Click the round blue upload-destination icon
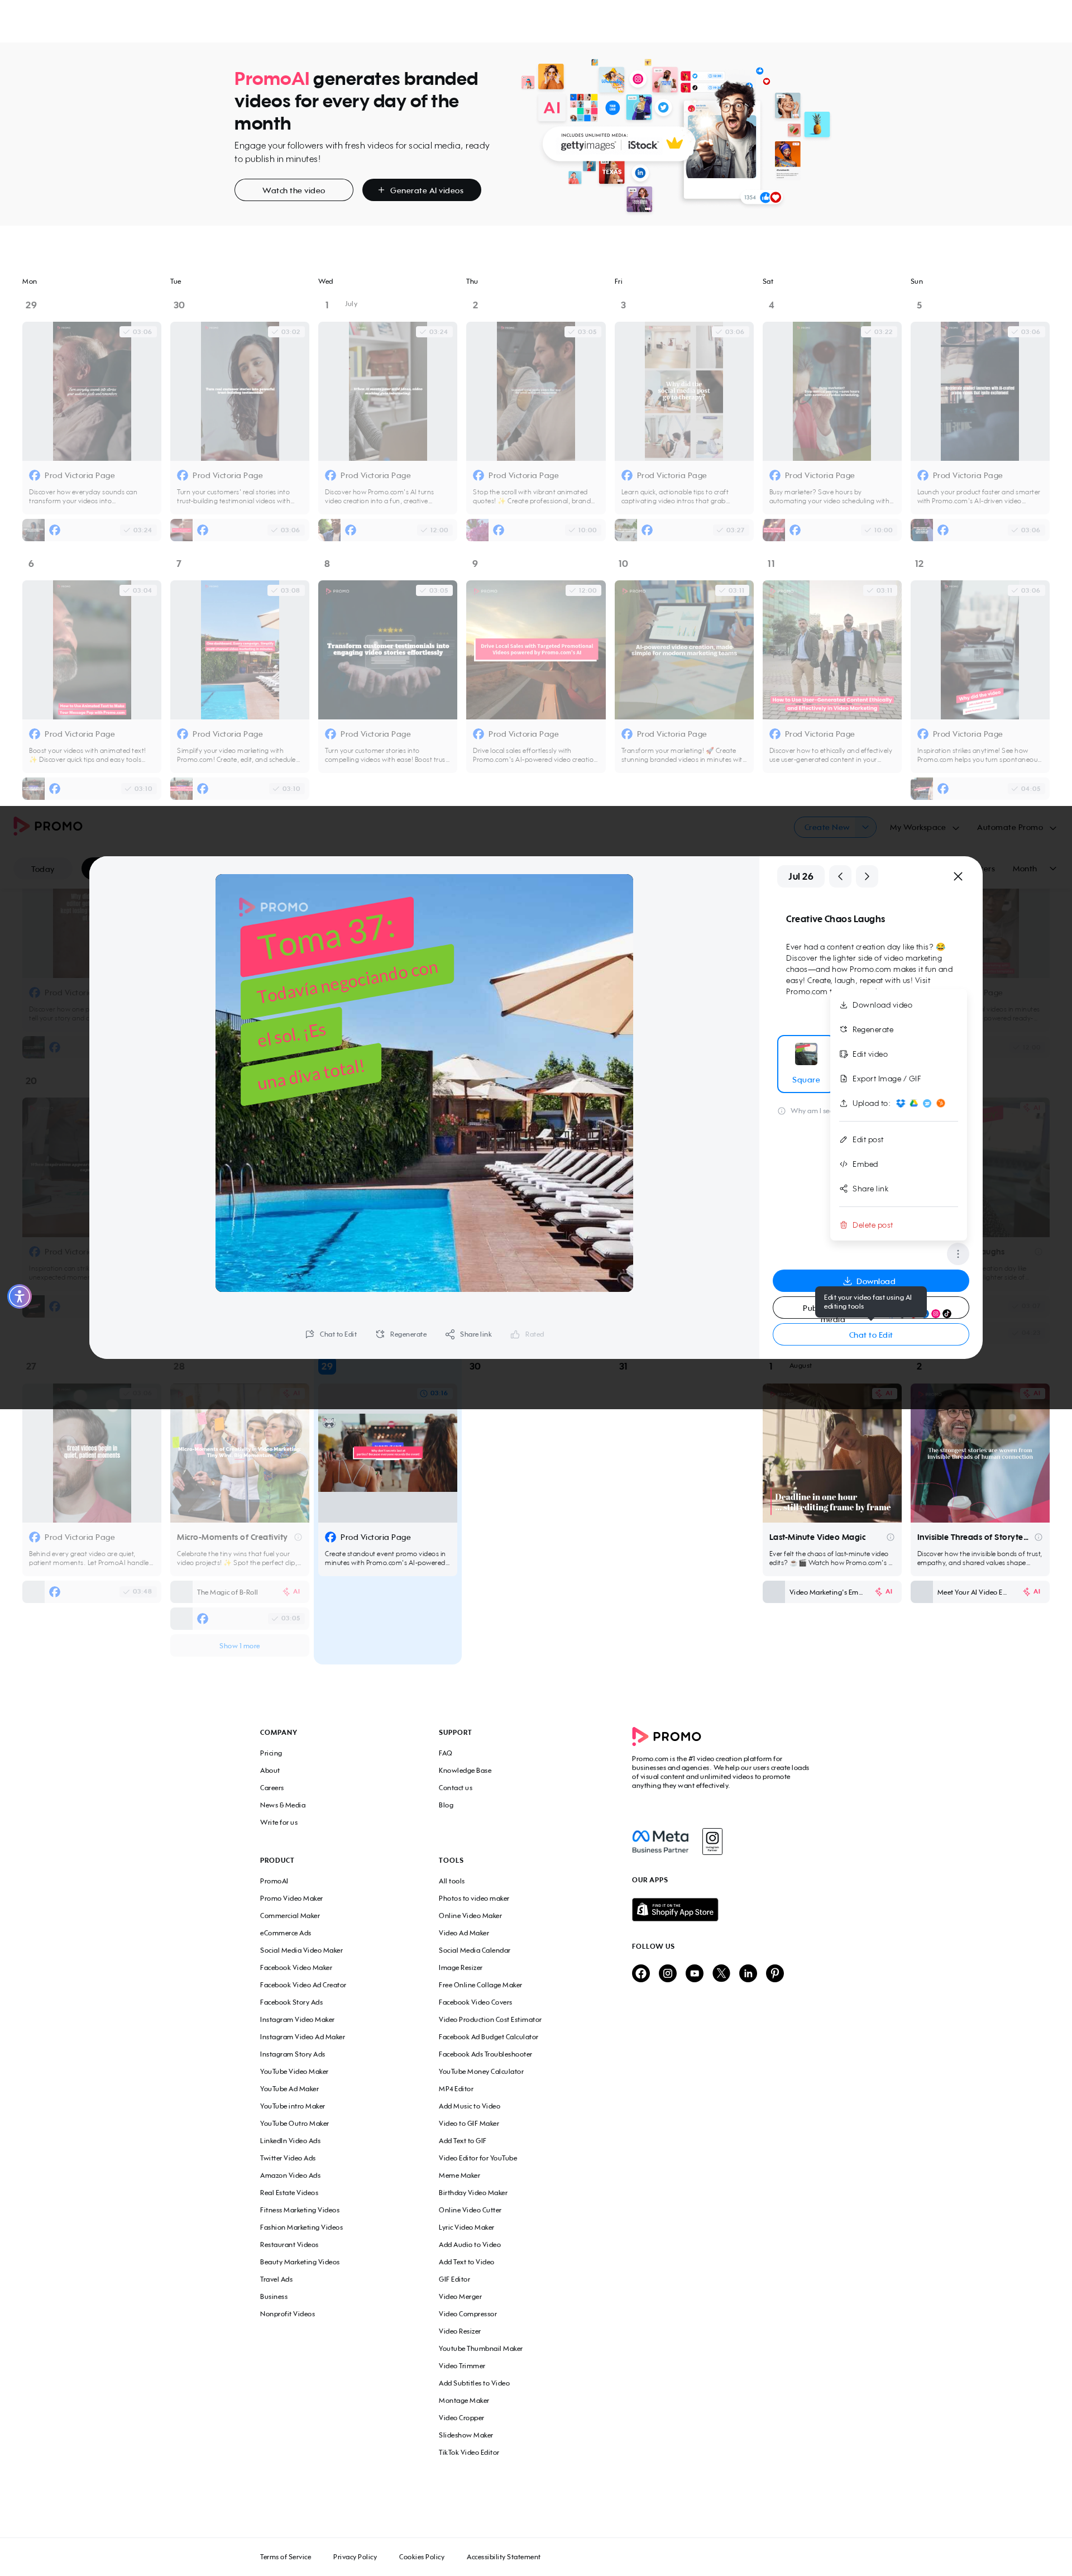The width and height of the screenshot is (1072, 2576). (x=927, y=1103)
